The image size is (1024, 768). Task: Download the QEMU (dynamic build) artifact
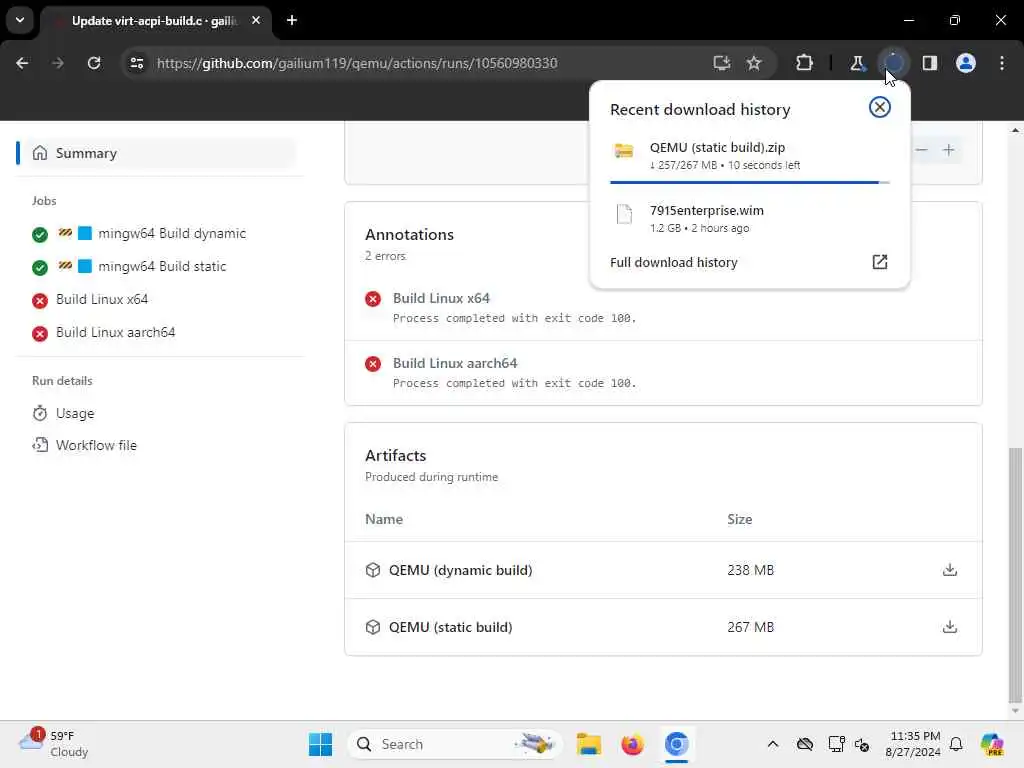950,569
